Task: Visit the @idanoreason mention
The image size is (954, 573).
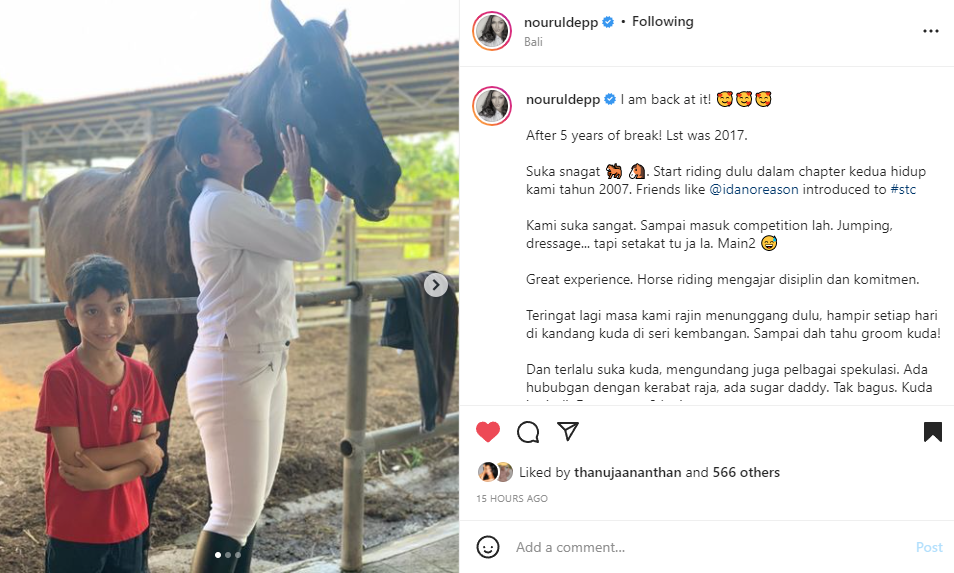Action: coord(754,190)
